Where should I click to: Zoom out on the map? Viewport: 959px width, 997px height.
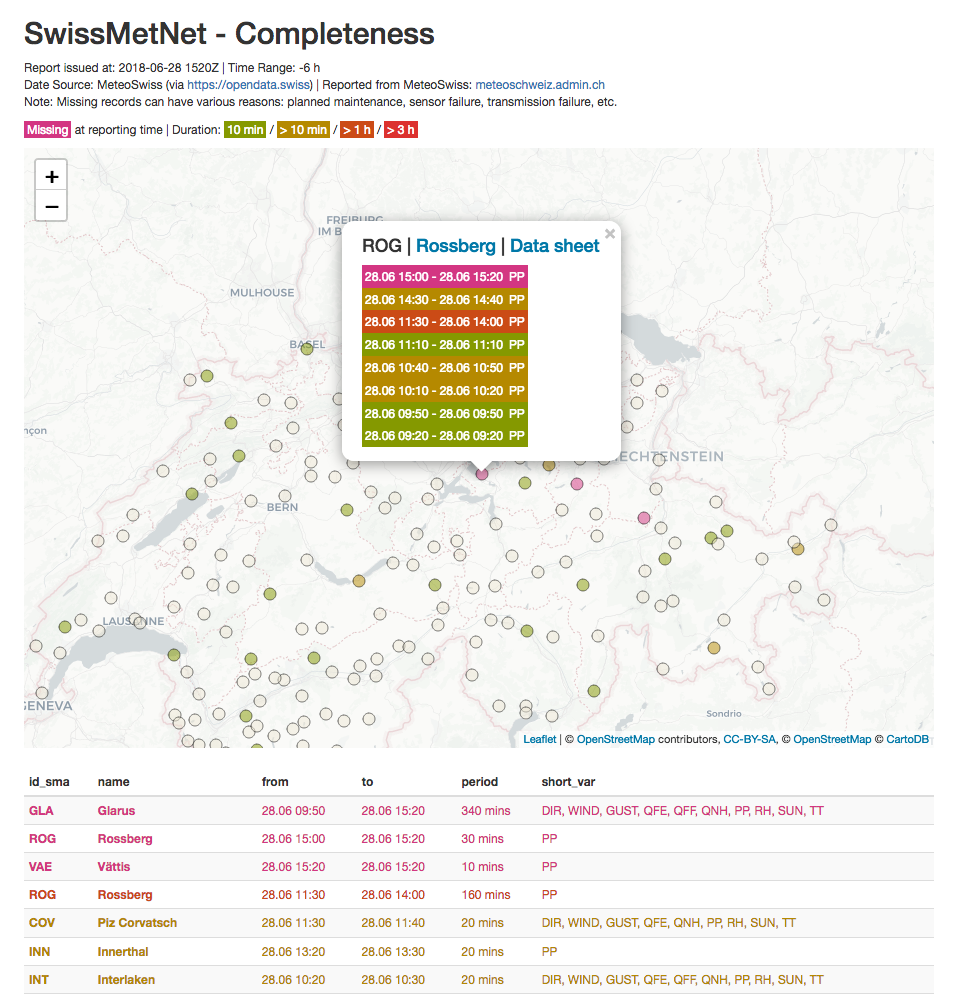(x=52, y=207)
